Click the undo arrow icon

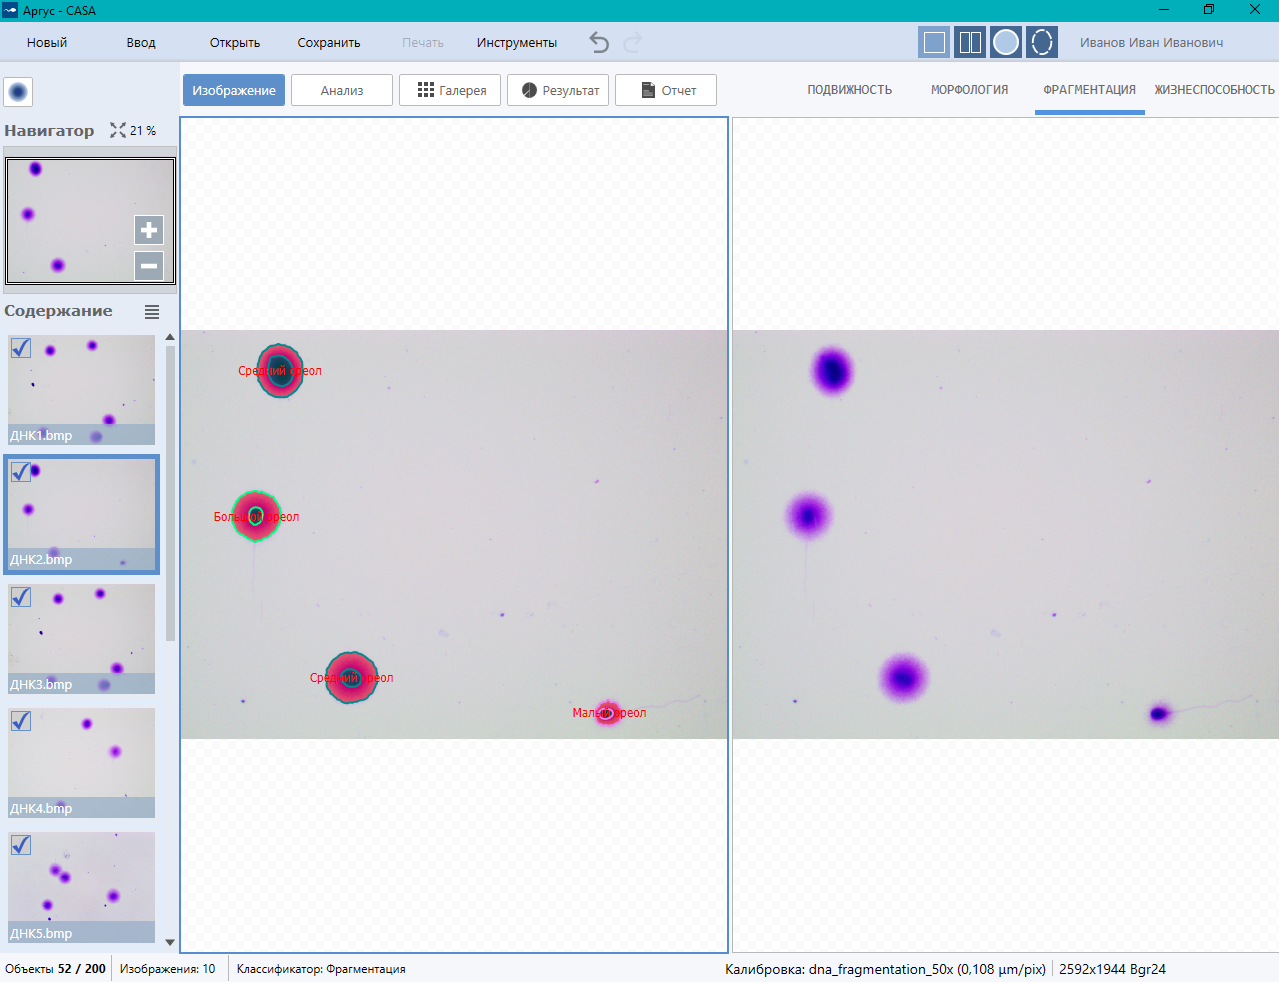[599, 42]
